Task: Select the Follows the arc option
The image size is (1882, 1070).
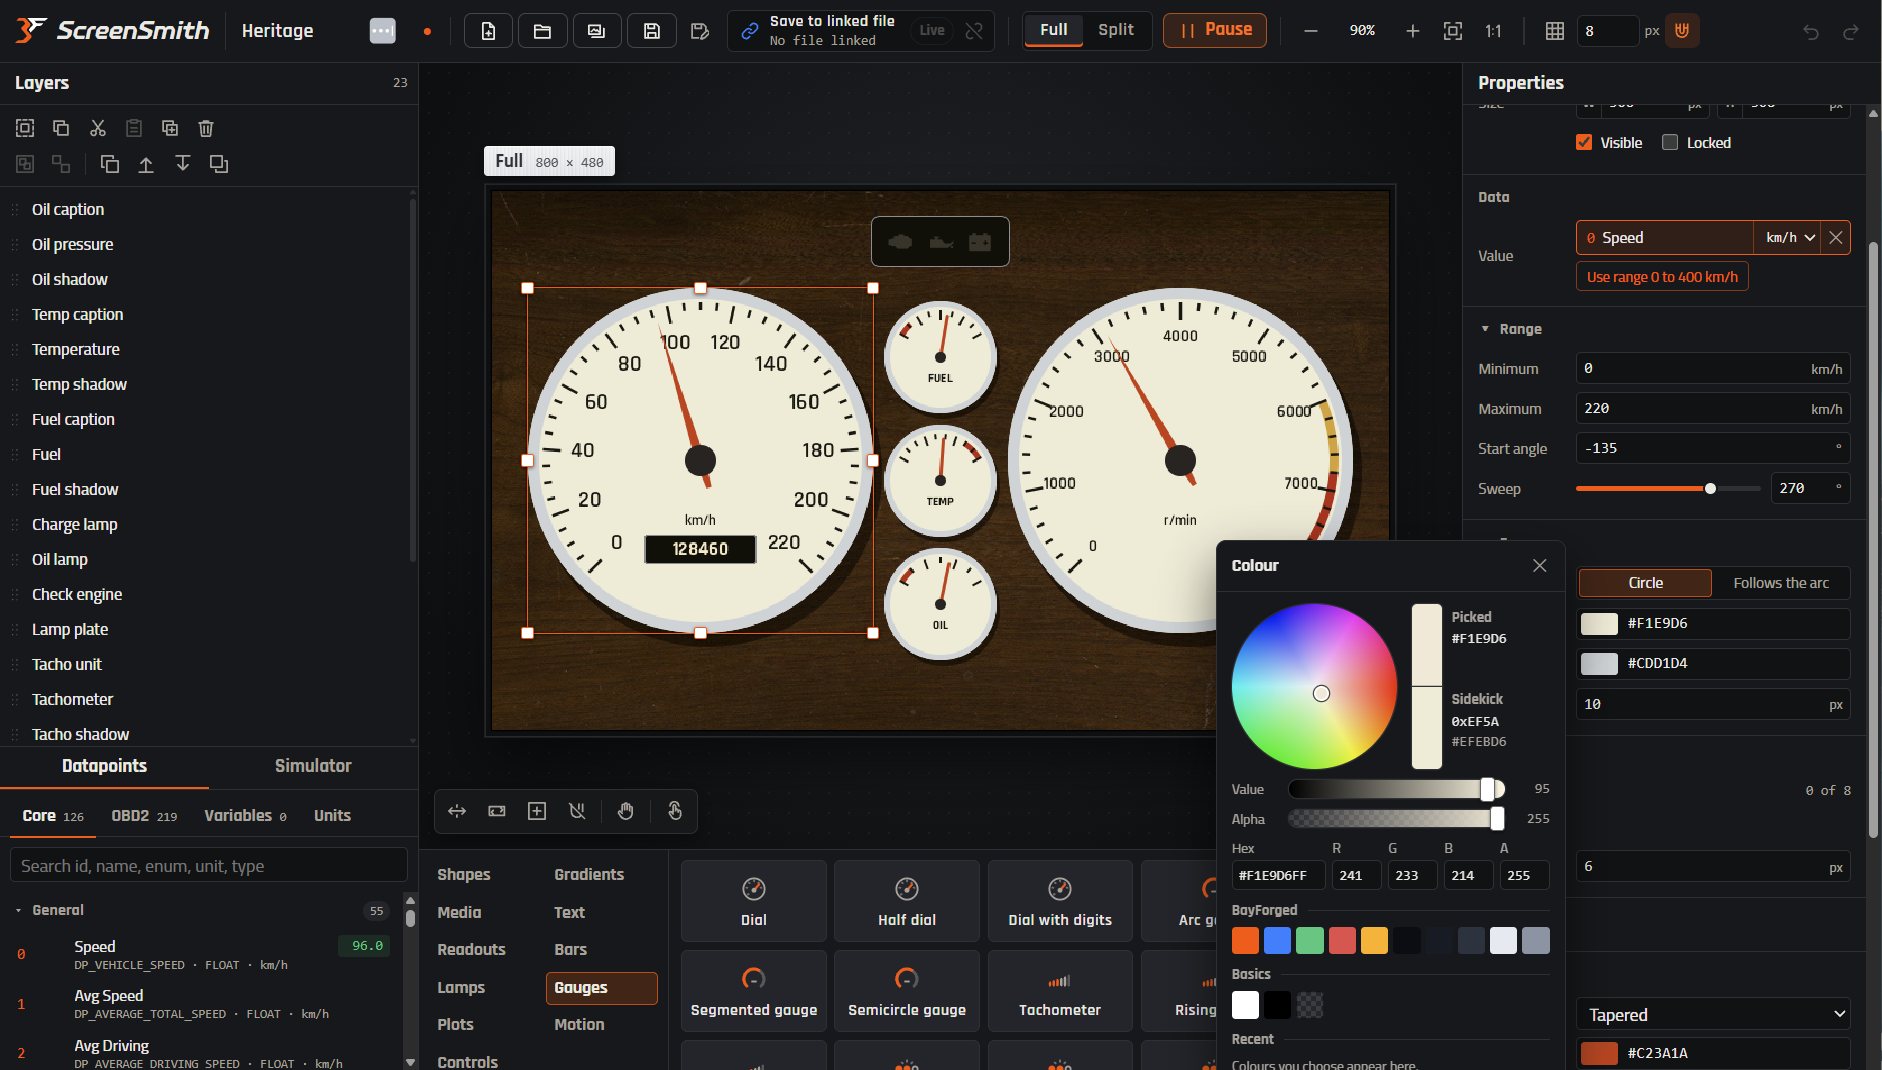Action: 1780,583
